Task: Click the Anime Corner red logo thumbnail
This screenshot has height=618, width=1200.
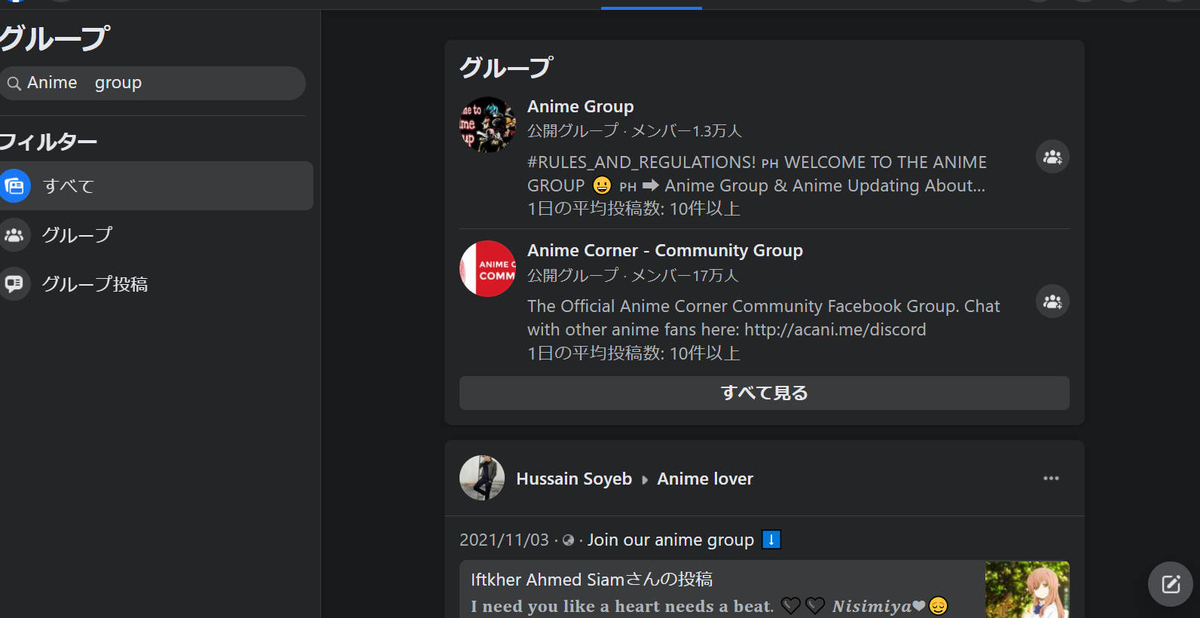Action: coord(487,269)
